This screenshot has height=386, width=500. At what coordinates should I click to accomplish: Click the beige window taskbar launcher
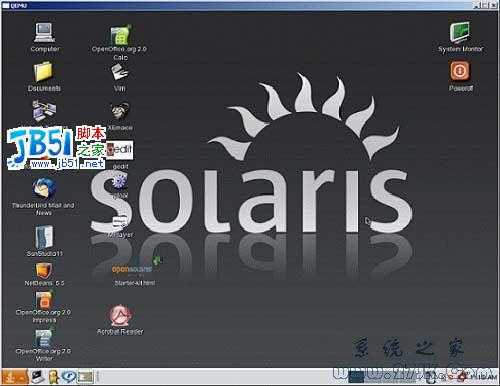pyautogui.click(x=85, y=377)
